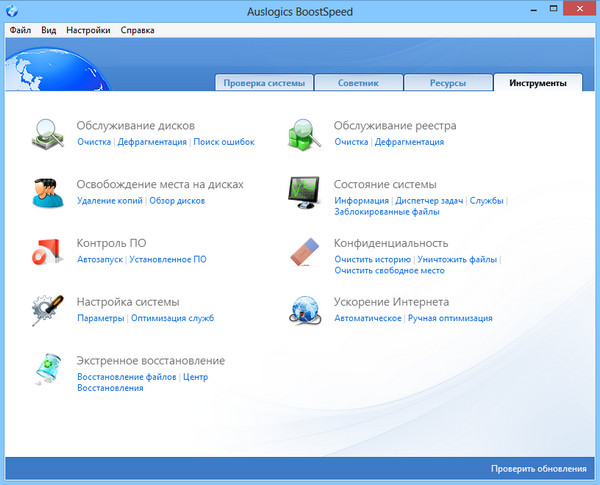
Task: Click the Registry Maintenance green cubes icon
Action: [305, 133]
